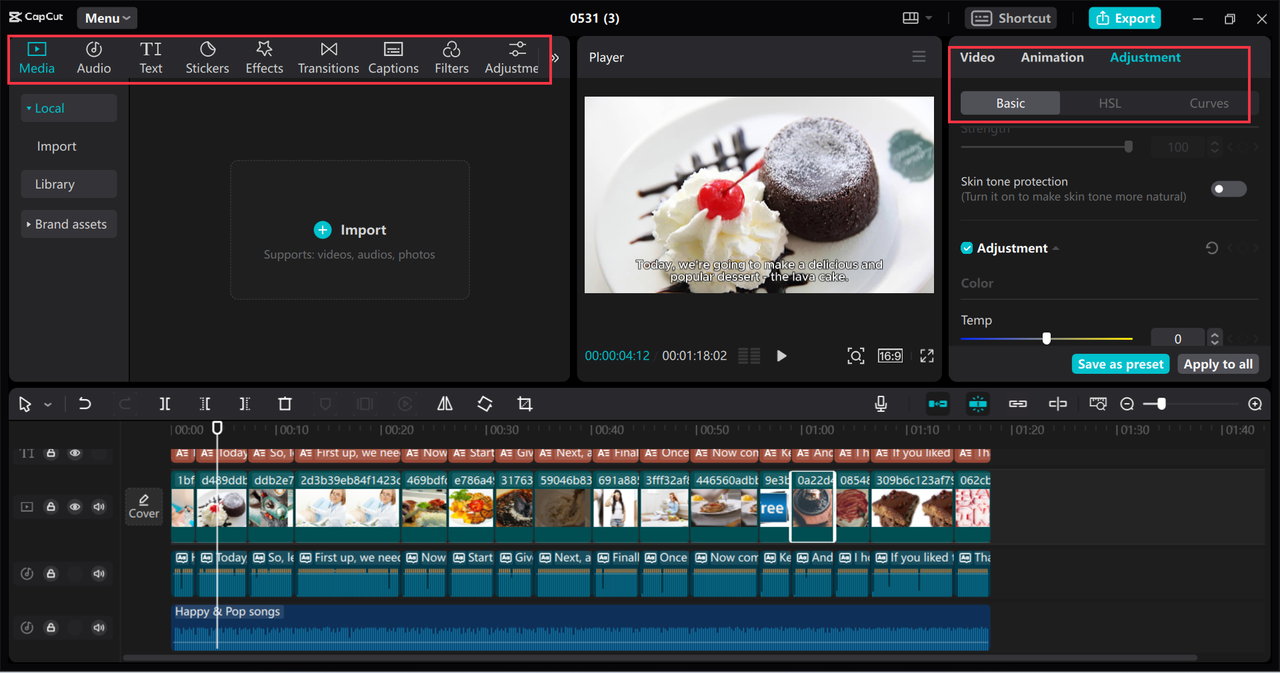Open the Effects panel
The image size is (1280, 673).
pyautogui.click(x=264, y=58)
